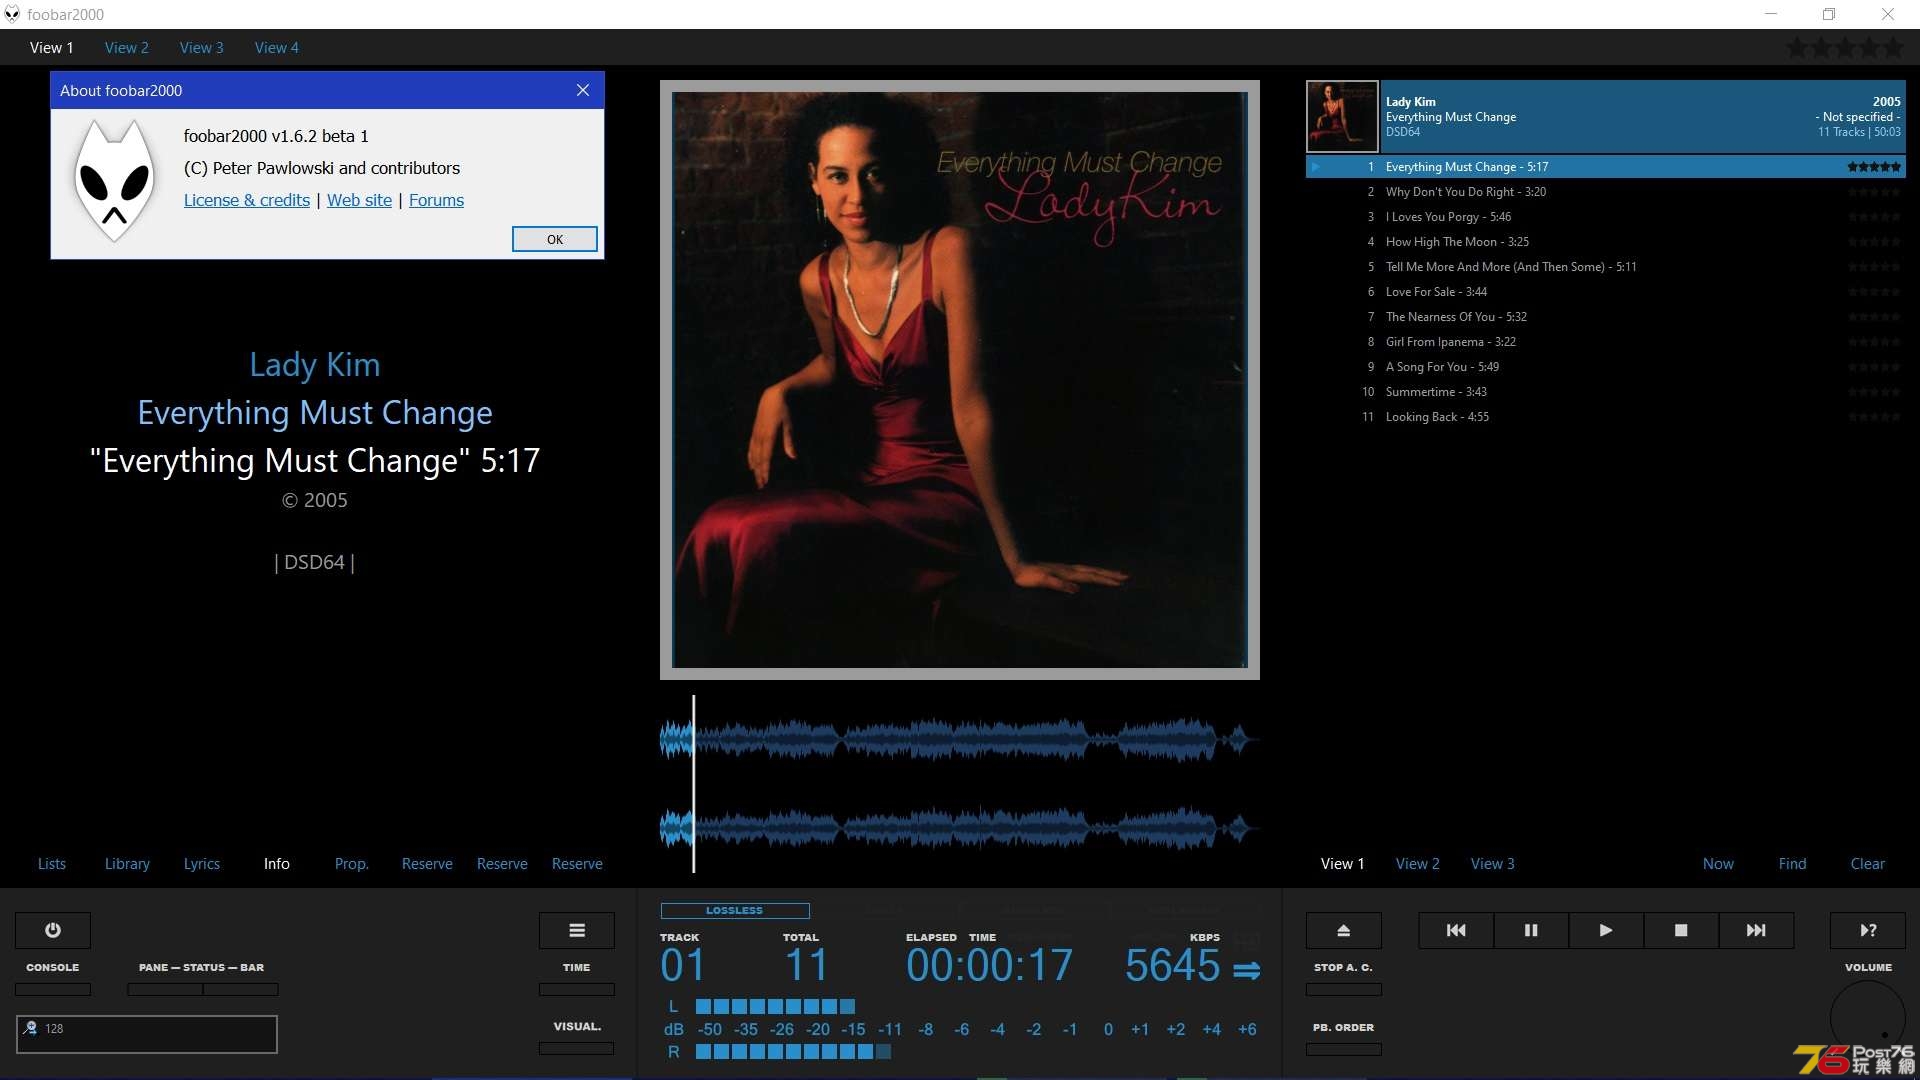Open License & credits link
Screen dimensions: 1920x1080
(x=247, y=200)
